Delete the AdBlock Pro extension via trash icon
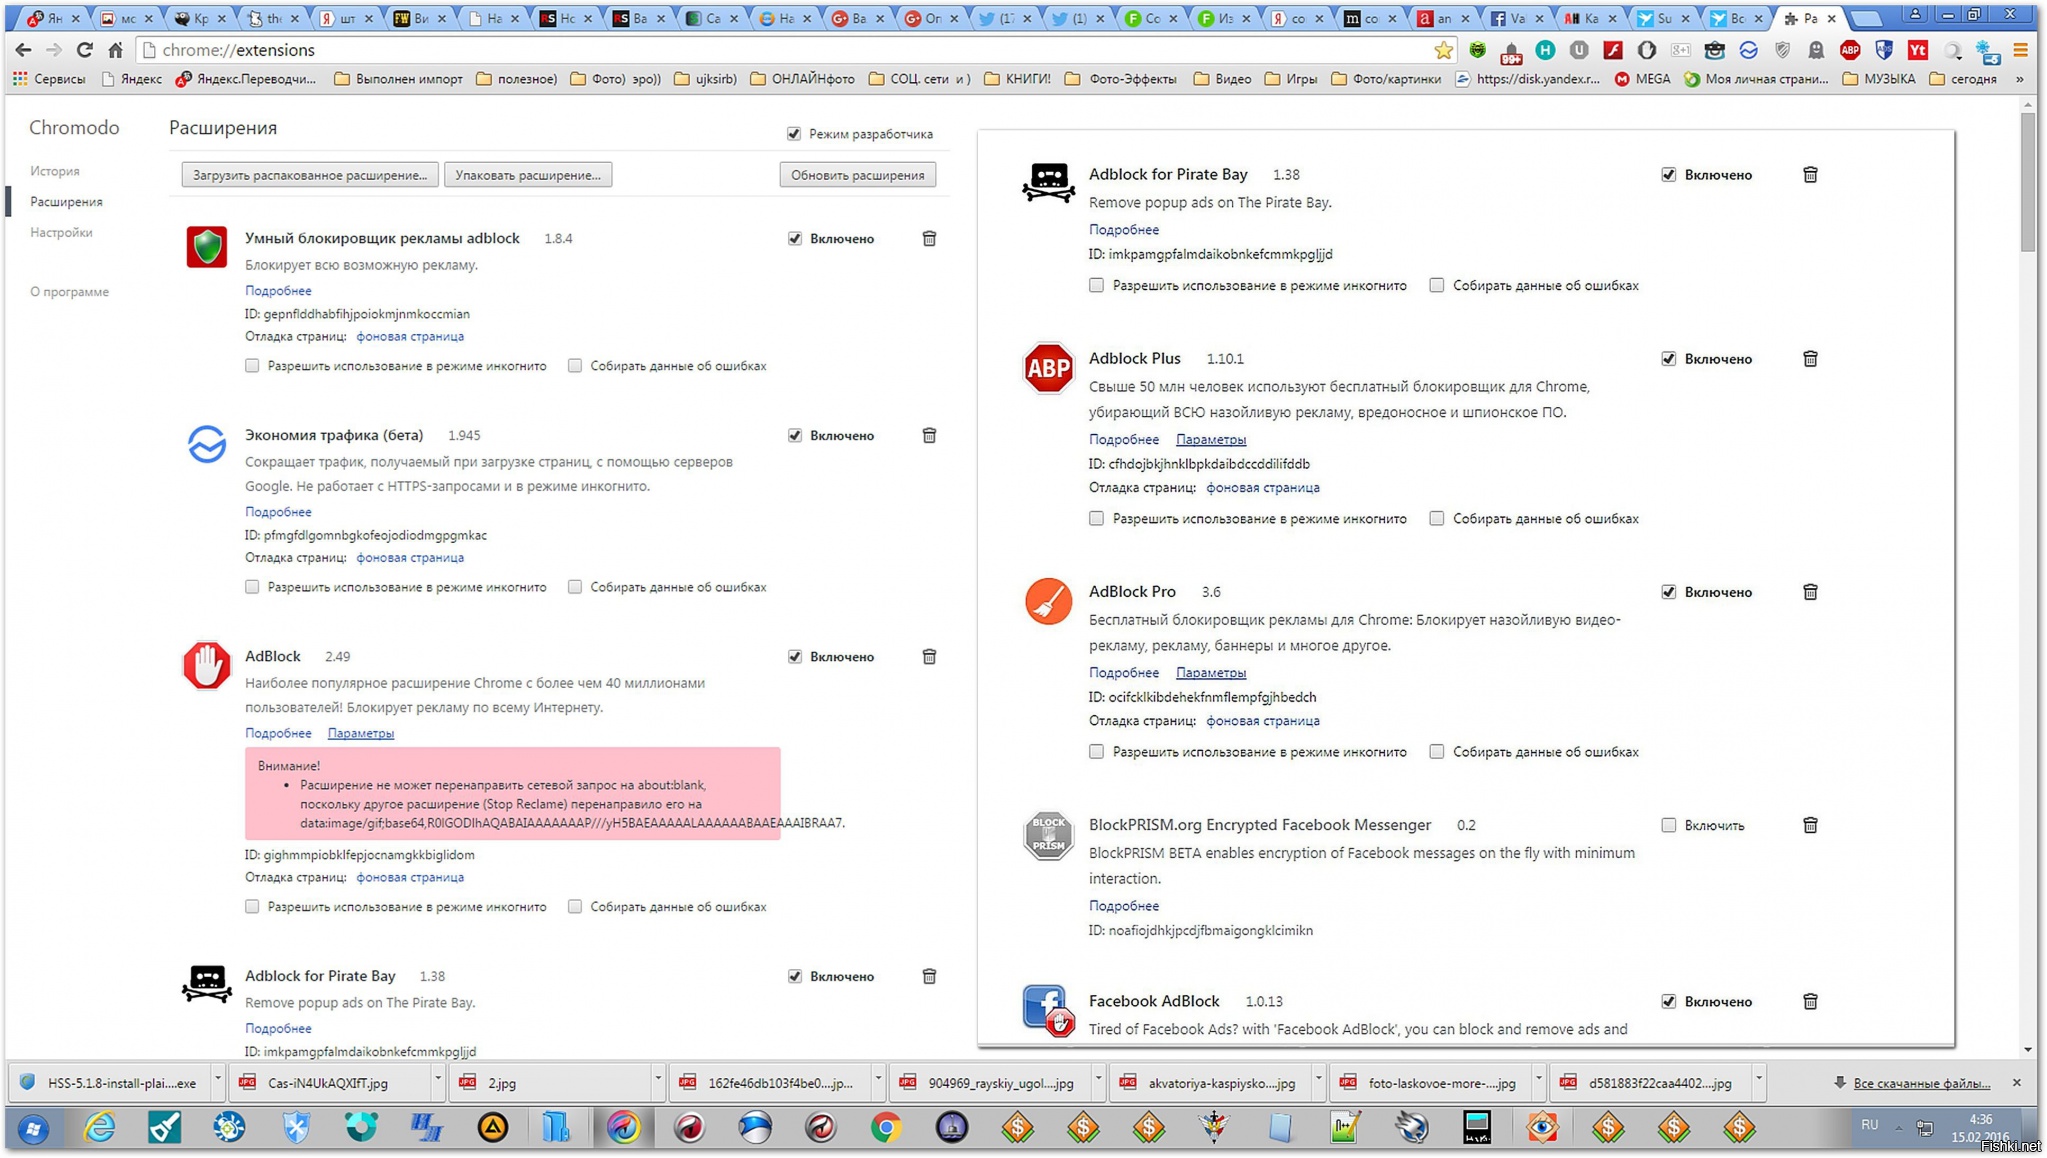 point(1810,592)
